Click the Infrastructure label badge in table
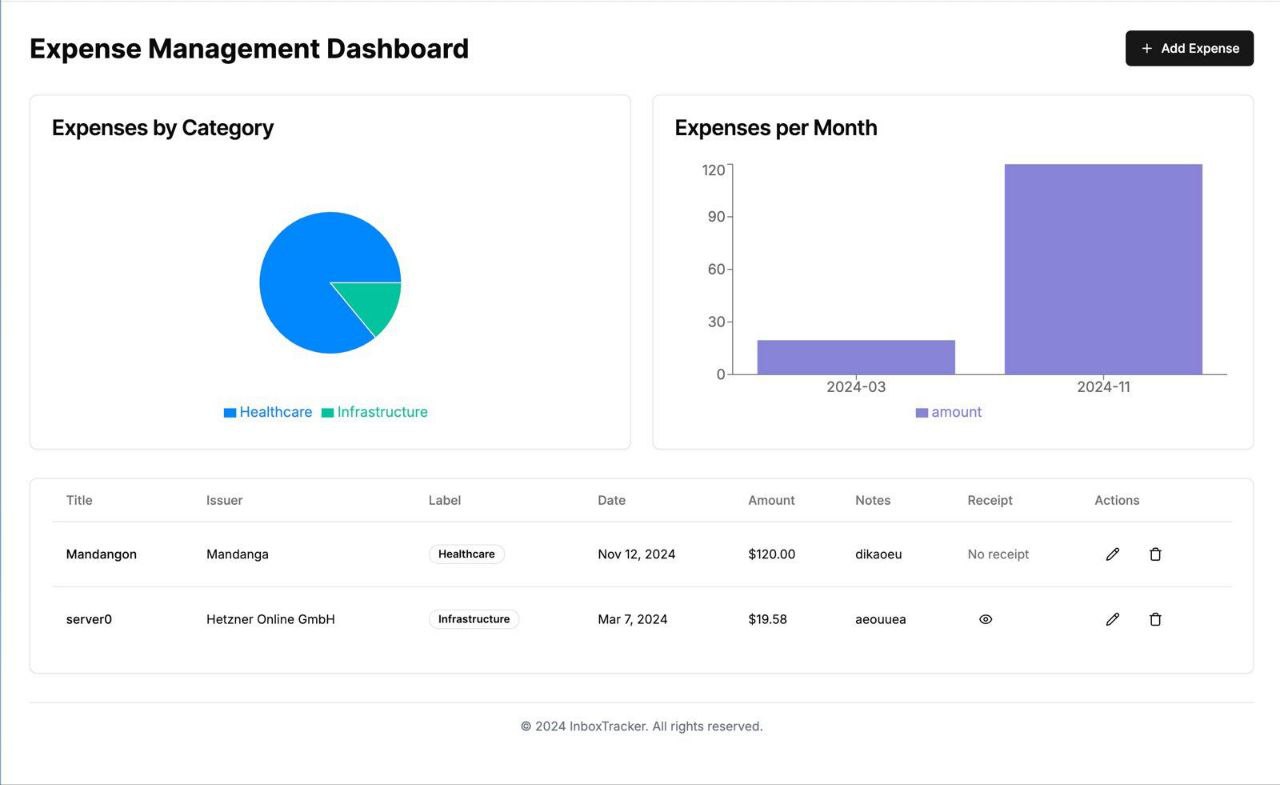Viewport: 1280px width, 785px height. [x=474, y=619]
